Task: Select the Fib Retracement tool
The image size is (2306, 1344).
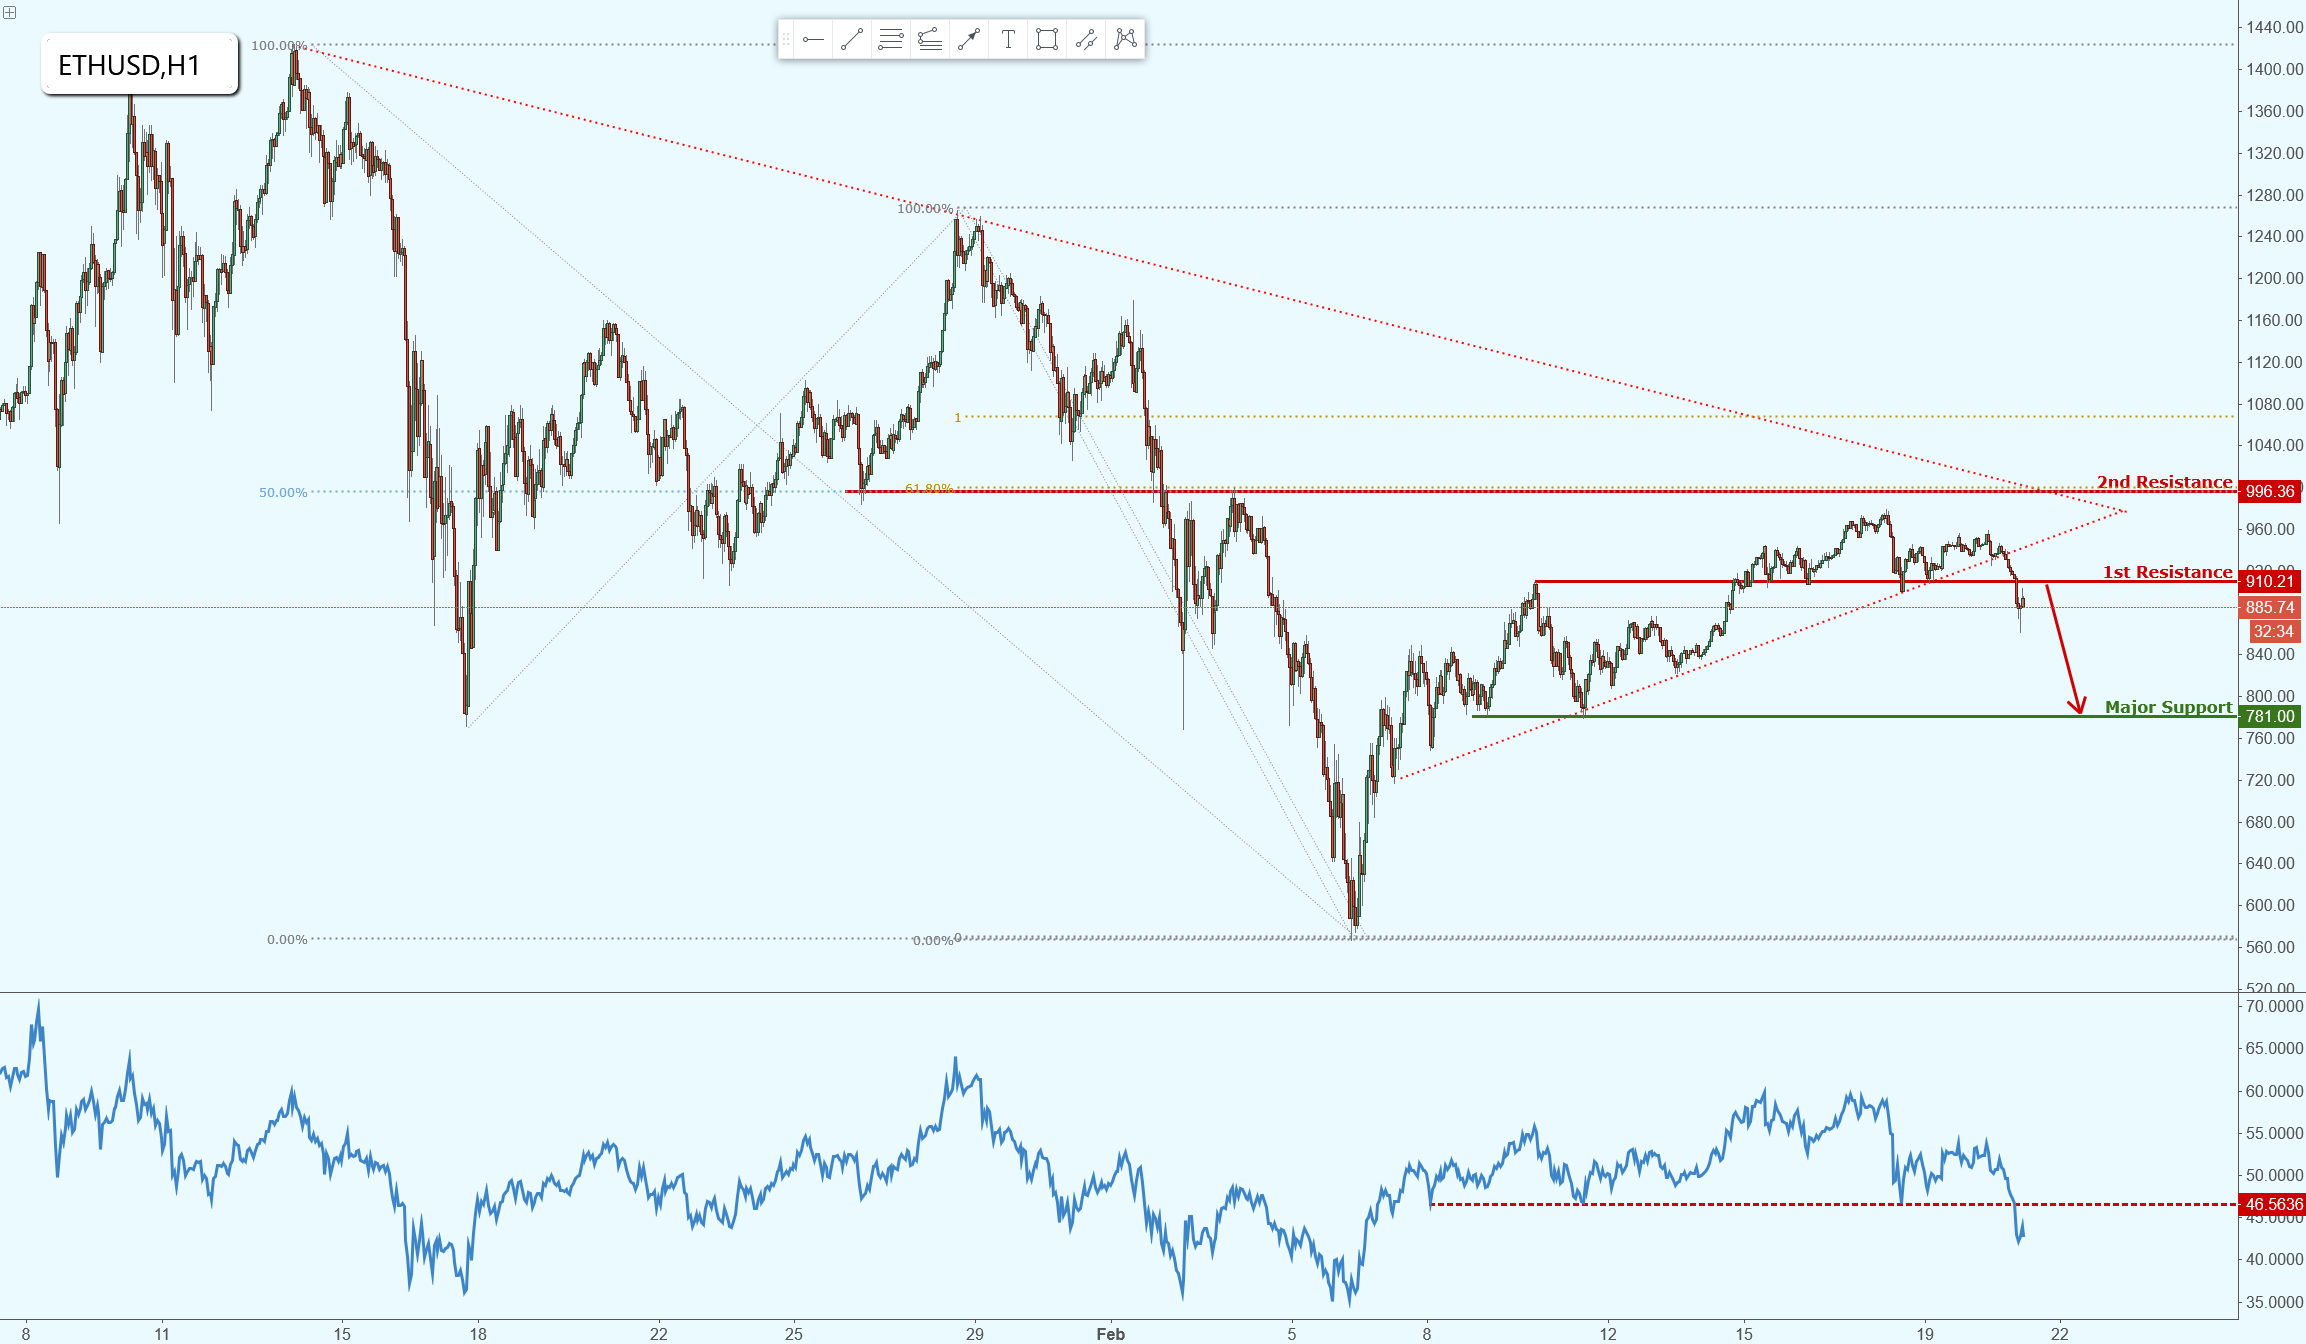Action: point(891,40)
